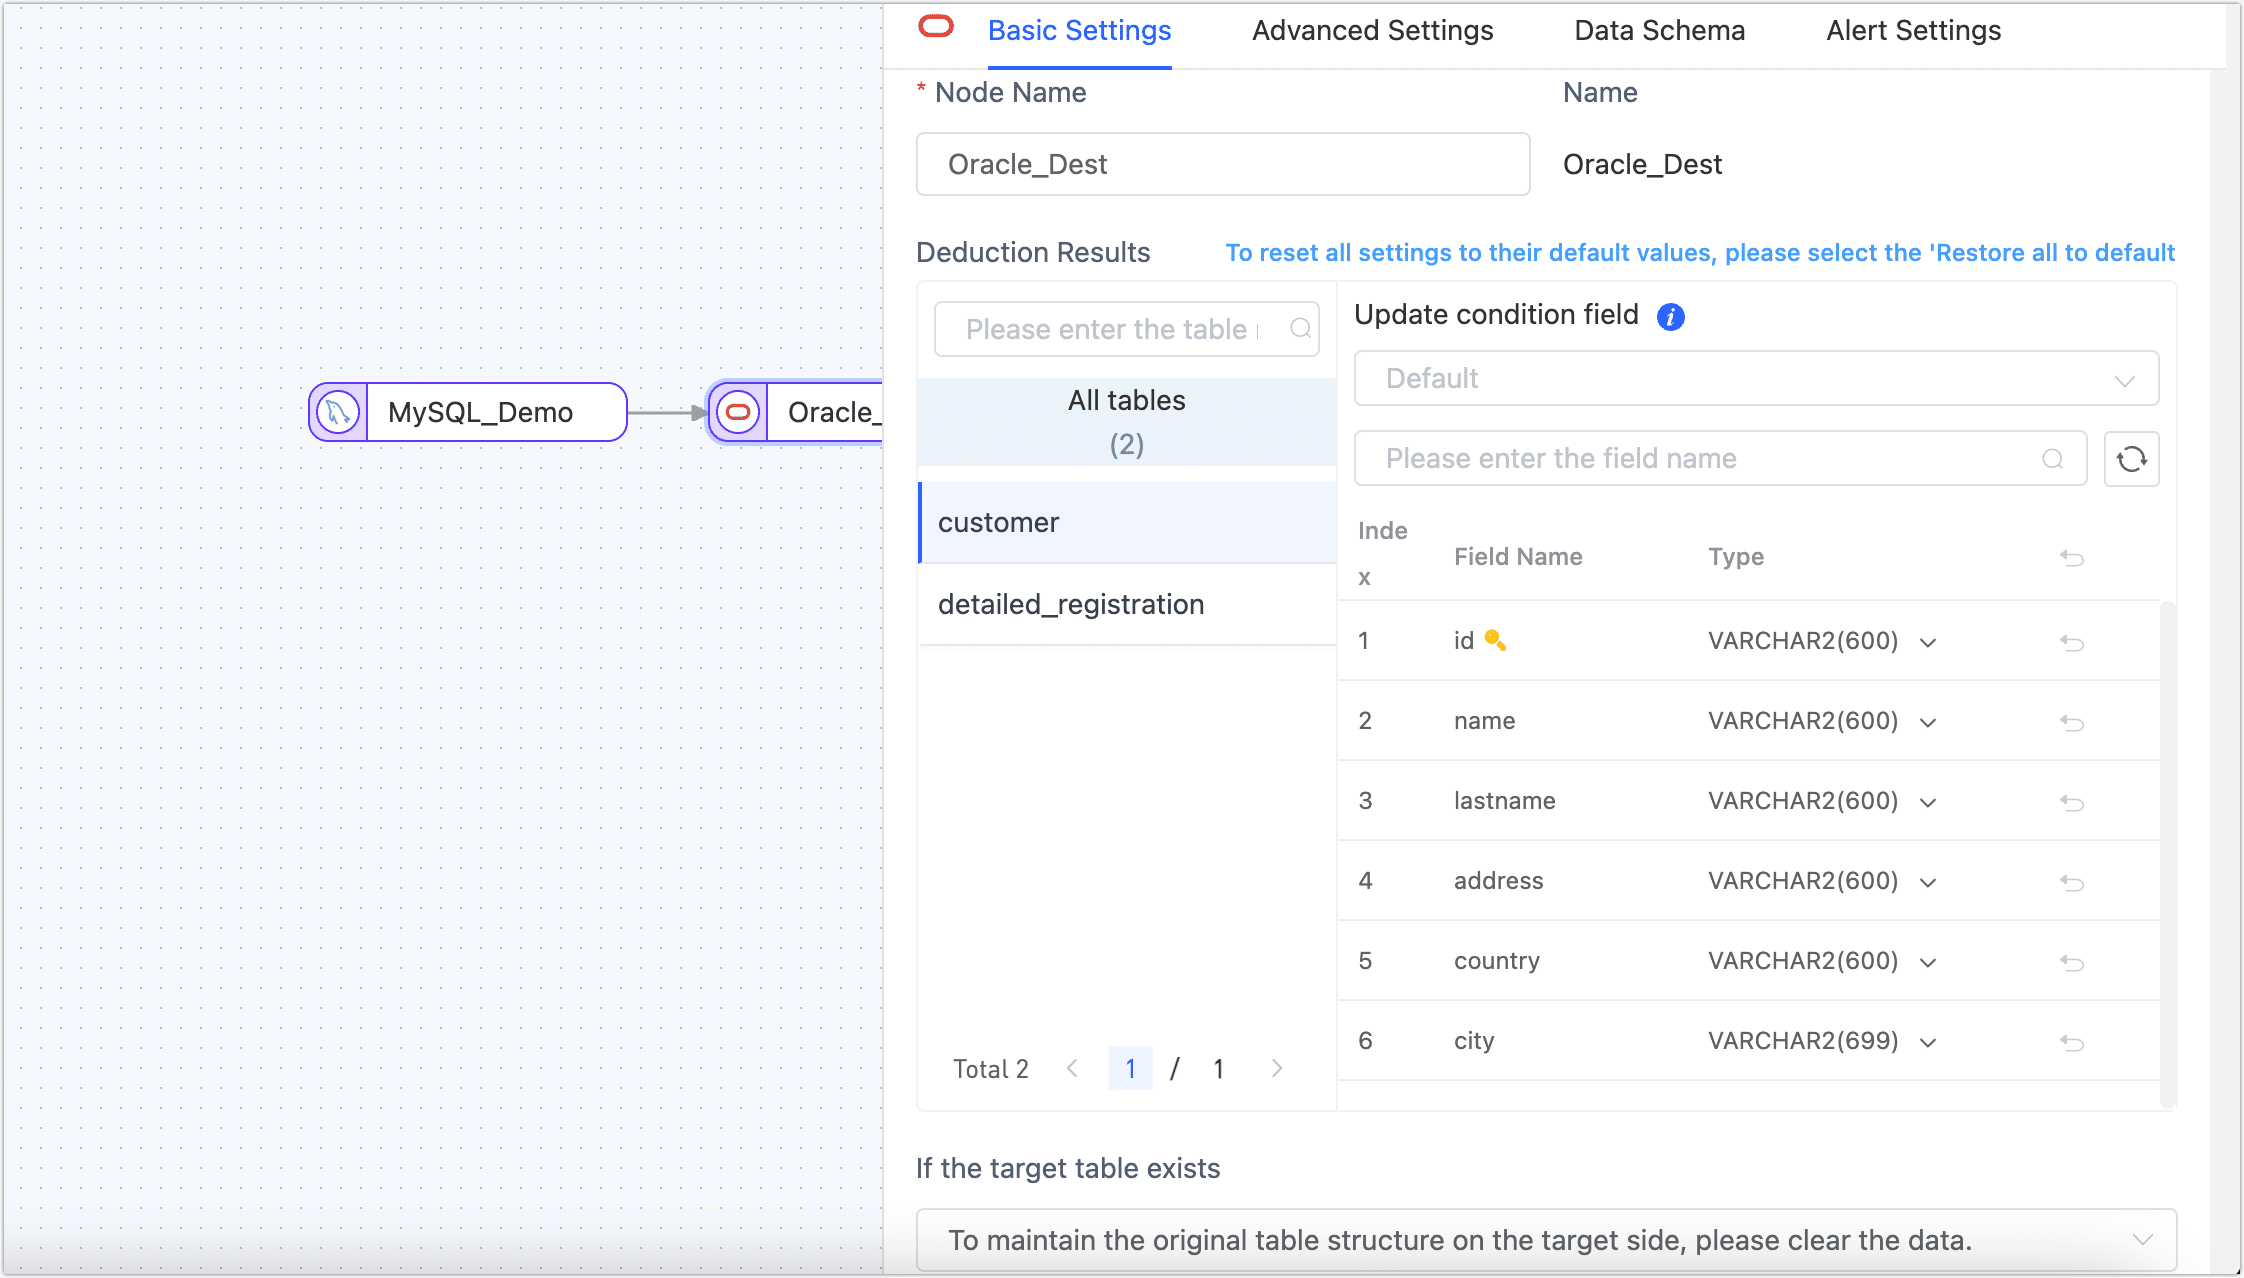
Task: Open the Default update condition dropdown
Action: 2125,378
